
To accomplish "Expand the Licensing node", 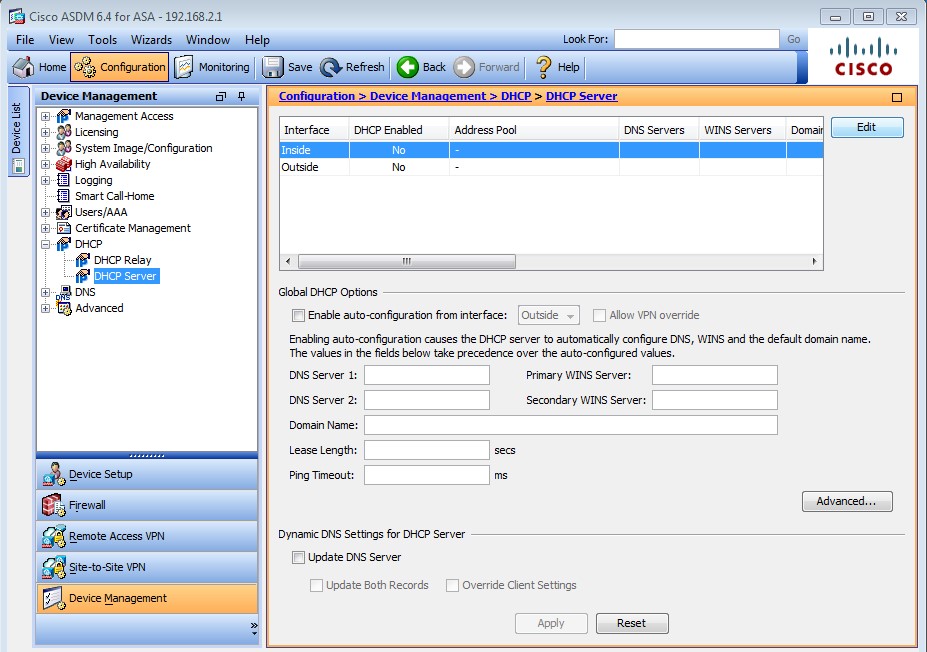I will coord(46,132).
